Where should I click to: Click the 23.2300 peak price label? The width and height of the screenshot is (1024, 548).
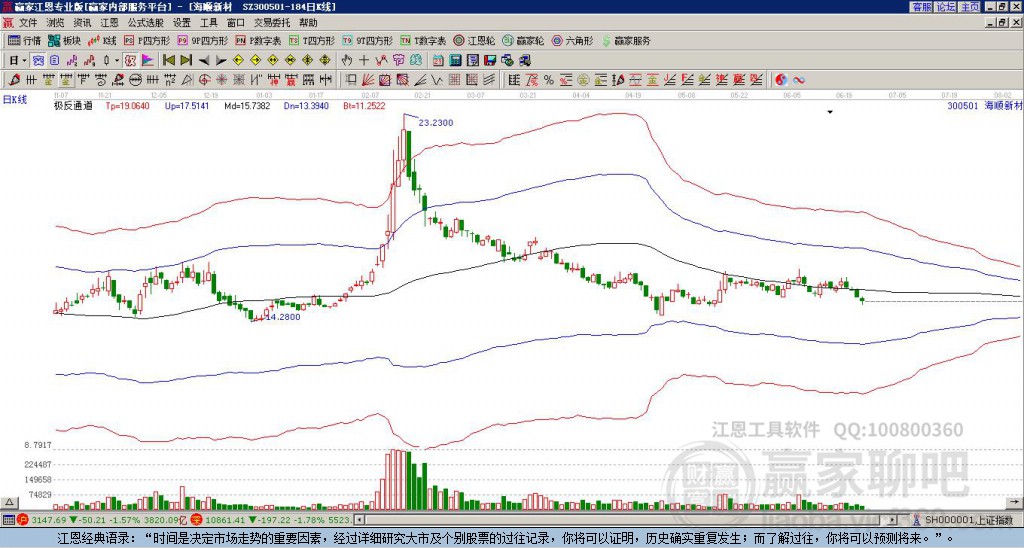point(436,123)
